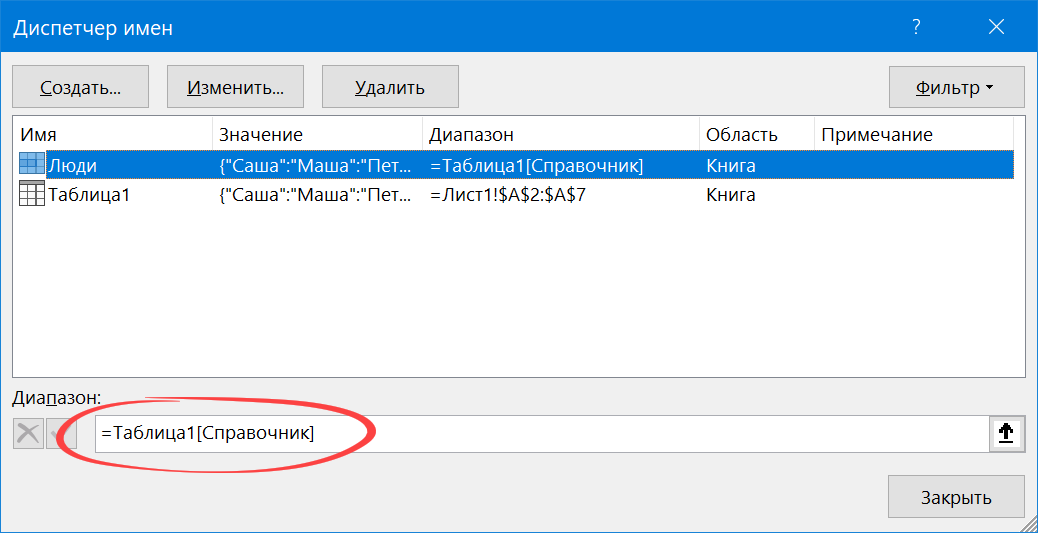Viewport: 1038px width, 533px height.
Task: Click the Создать... button
Action: pos(81,87)
